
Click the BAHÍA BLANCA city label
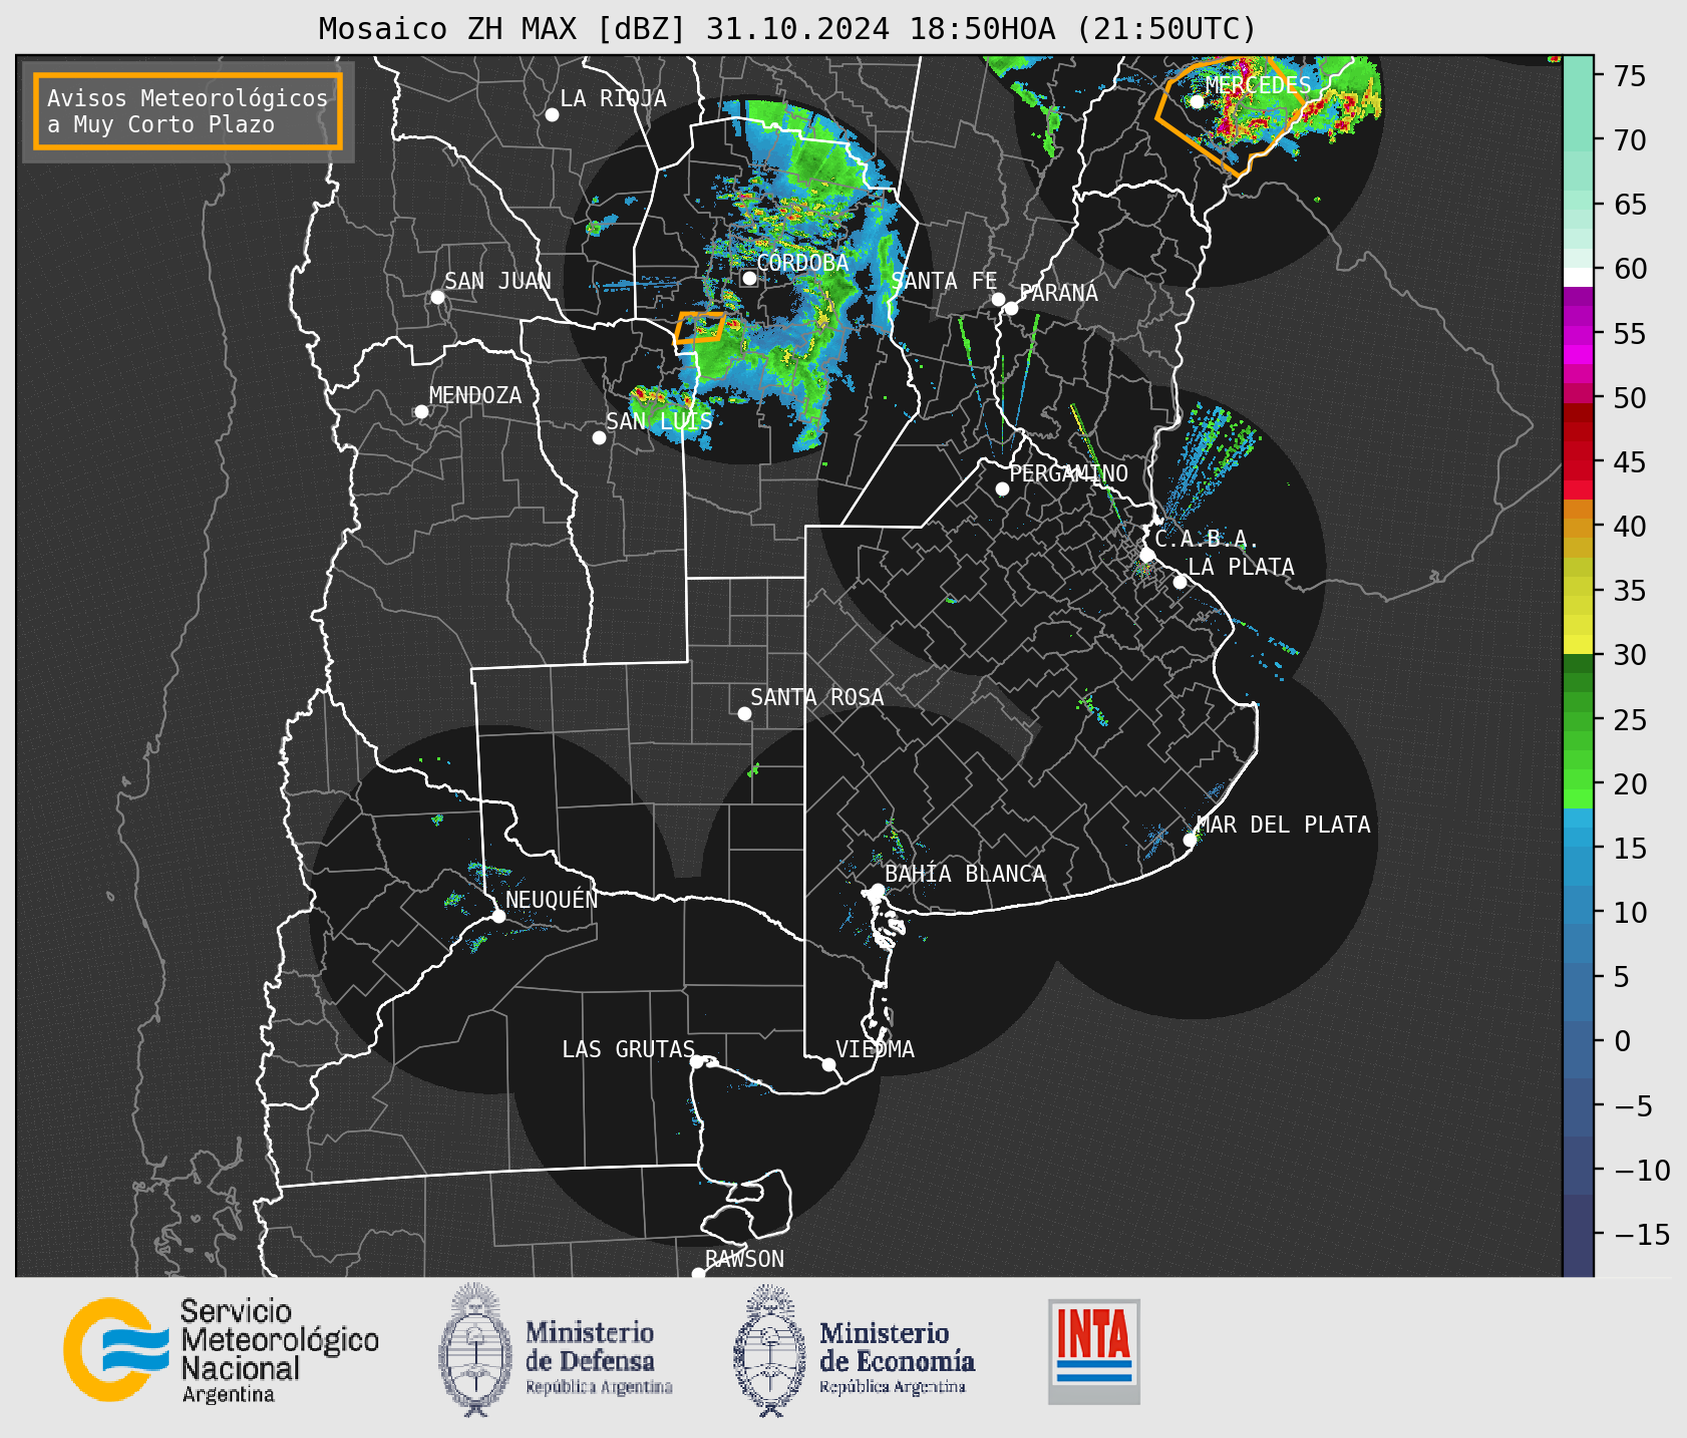pos(965,874)
